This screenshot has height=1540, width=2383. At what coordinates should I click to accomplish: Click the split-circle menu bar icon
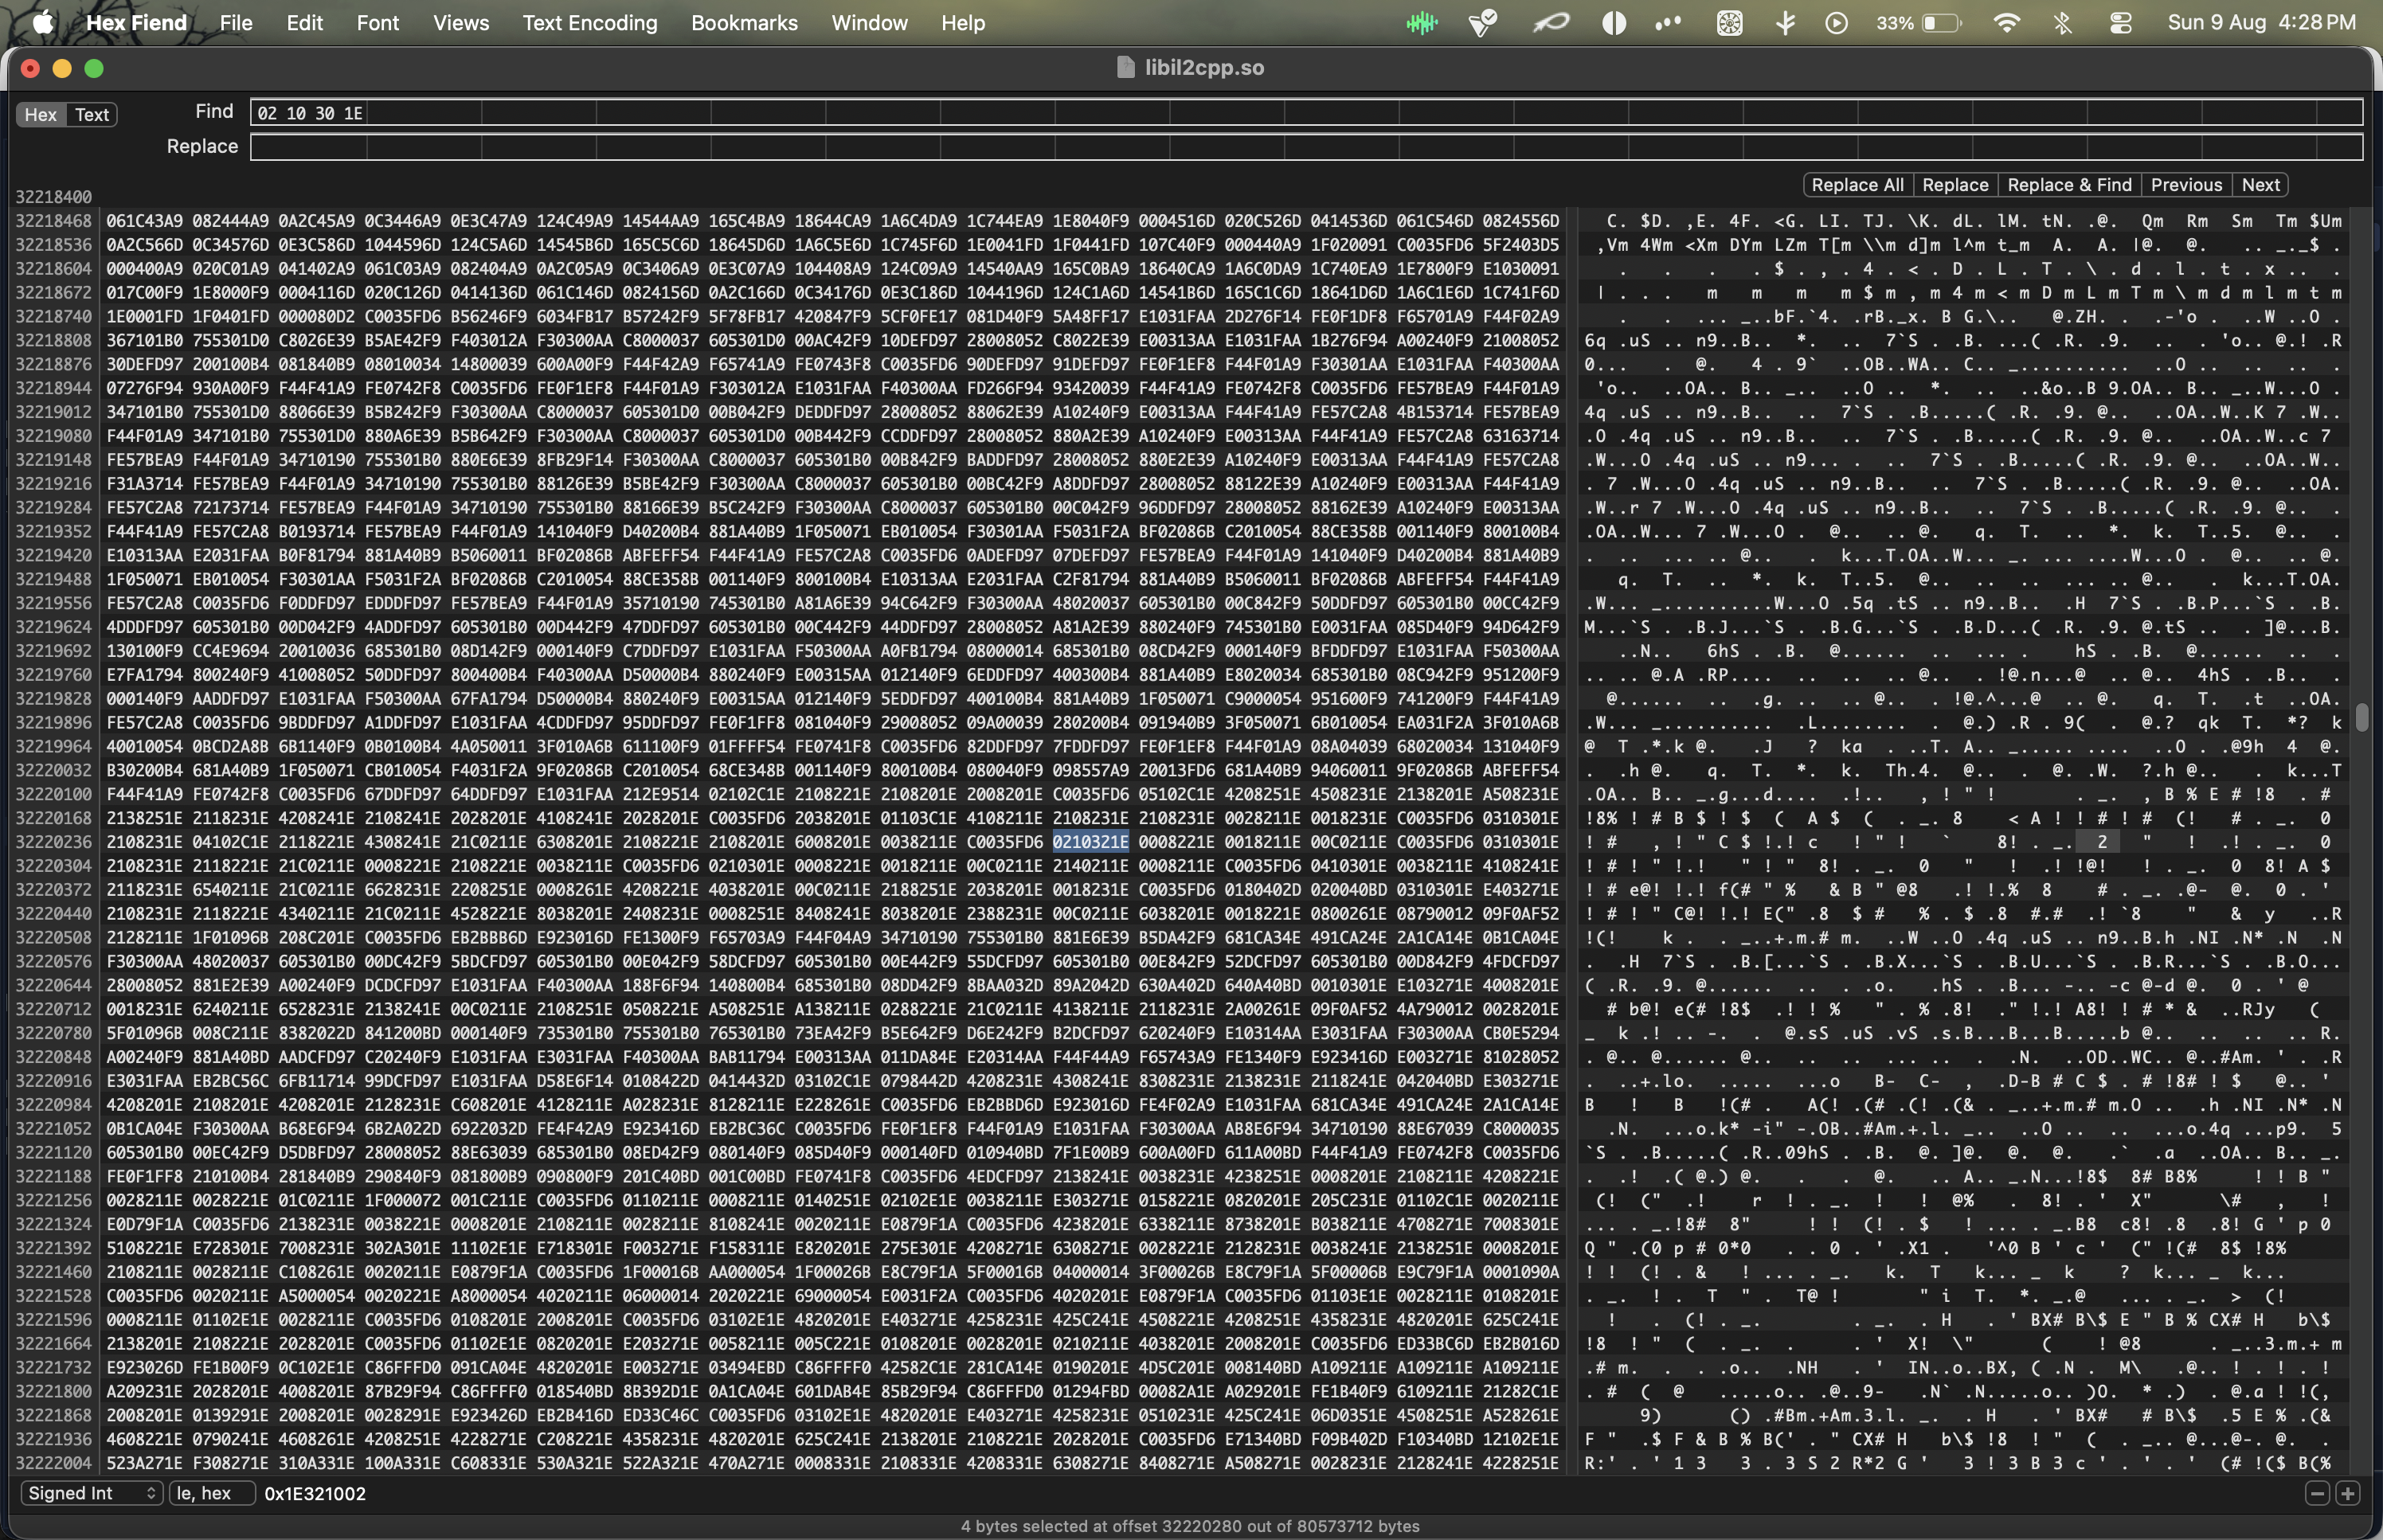[x=1614, y=22]
